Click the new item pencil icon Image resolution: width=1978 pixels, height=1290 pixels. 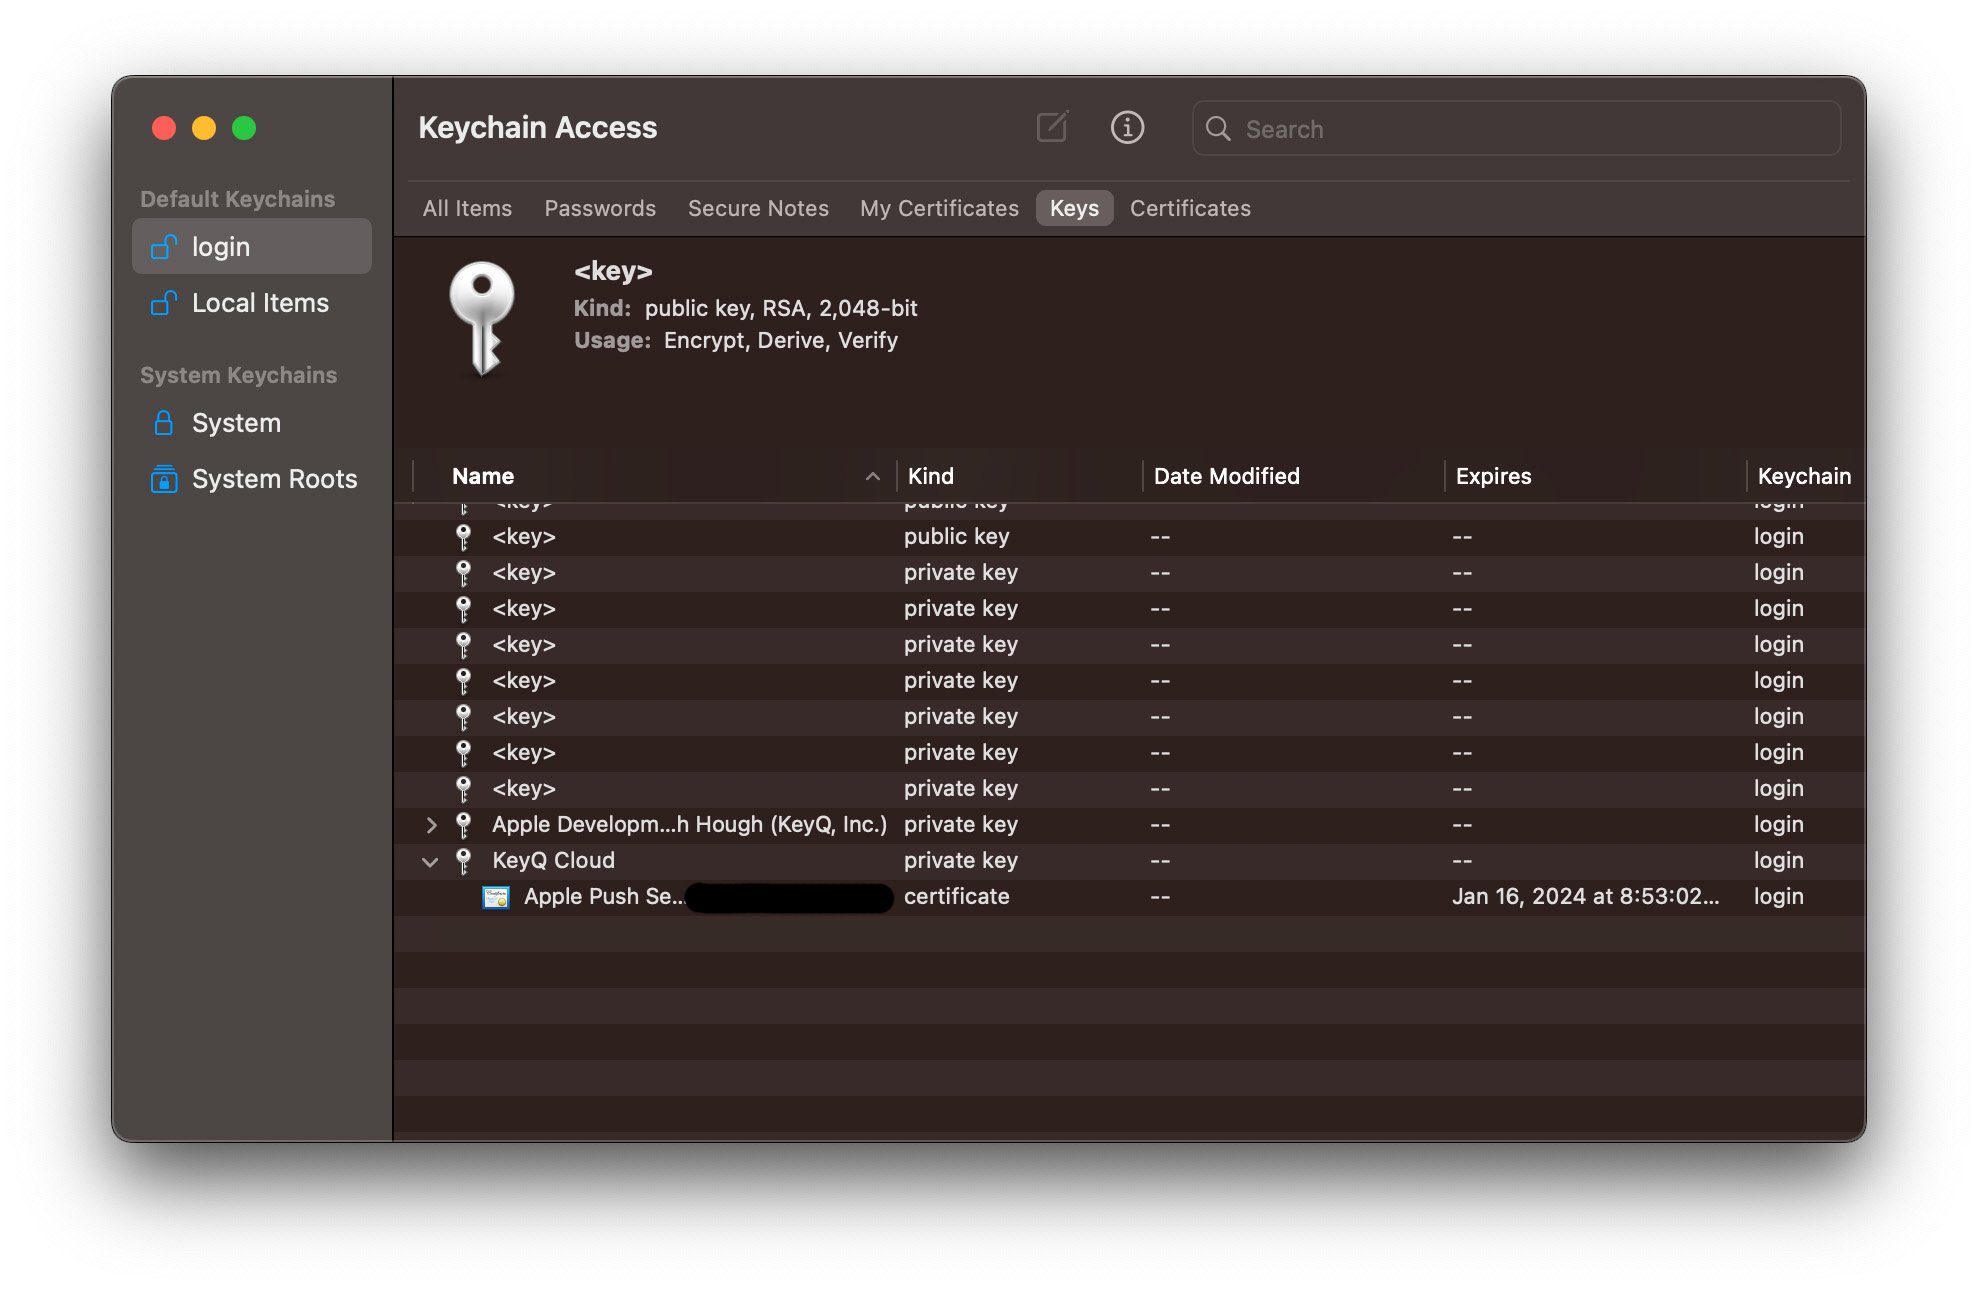pos(1051,128)
